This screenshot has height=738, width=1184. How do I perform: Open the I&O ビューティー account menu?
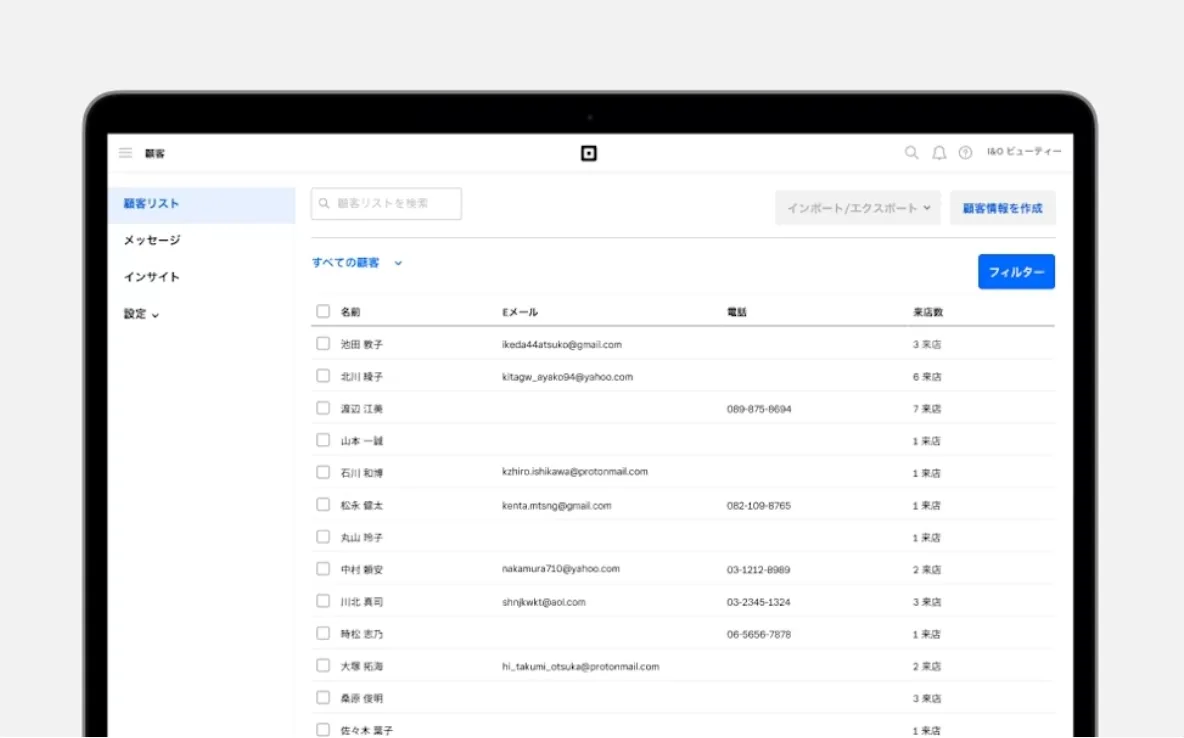[x=1023, y=152]
